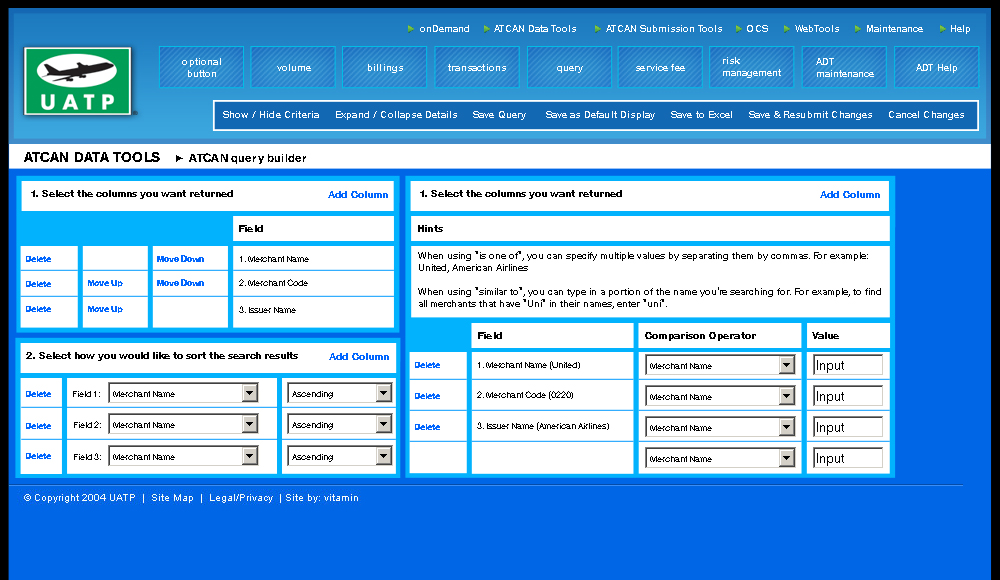
Task: Expand the Field 1 sort column dropdown
Action: (x=249, y=394)
